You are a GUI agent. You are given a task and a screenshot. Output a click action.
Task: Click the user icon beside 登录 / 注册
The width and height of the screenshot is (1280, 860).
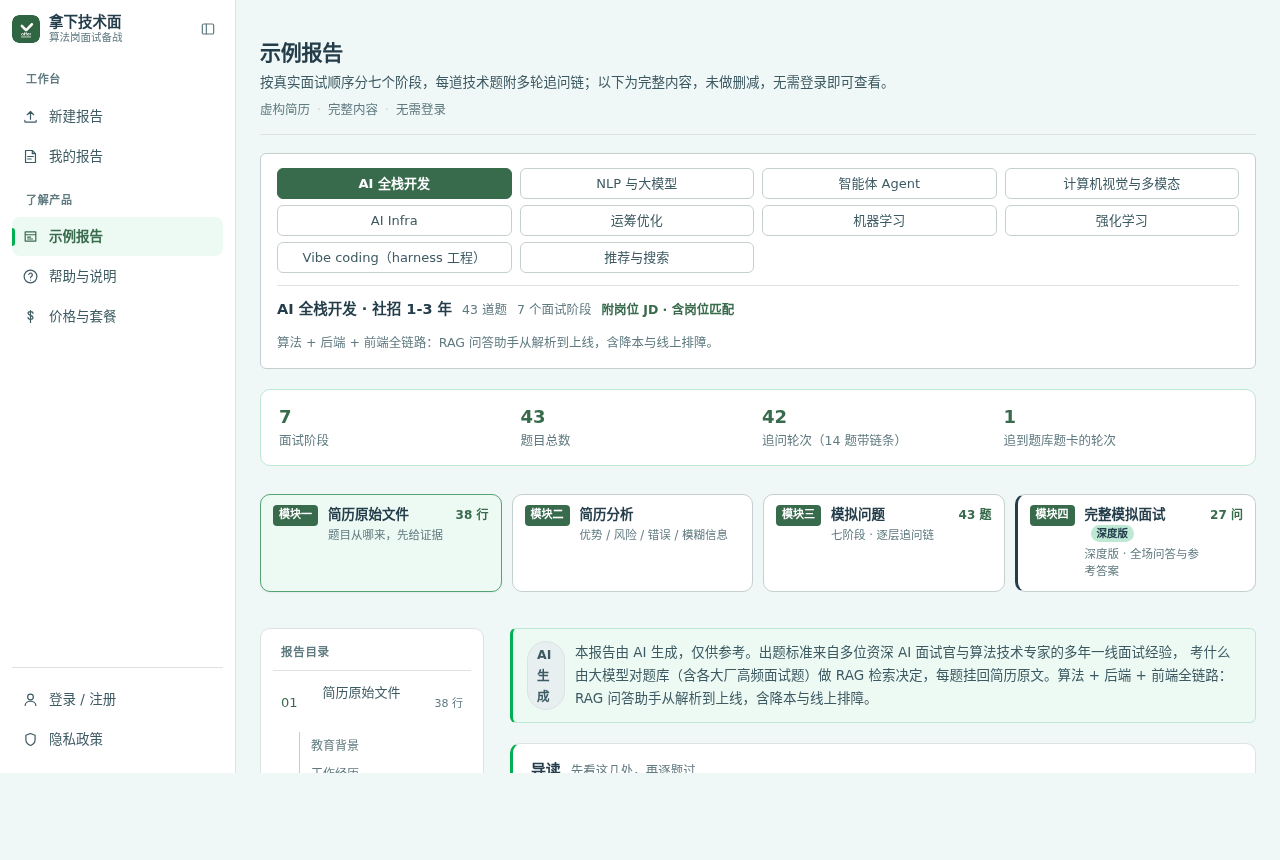[30, 700]
